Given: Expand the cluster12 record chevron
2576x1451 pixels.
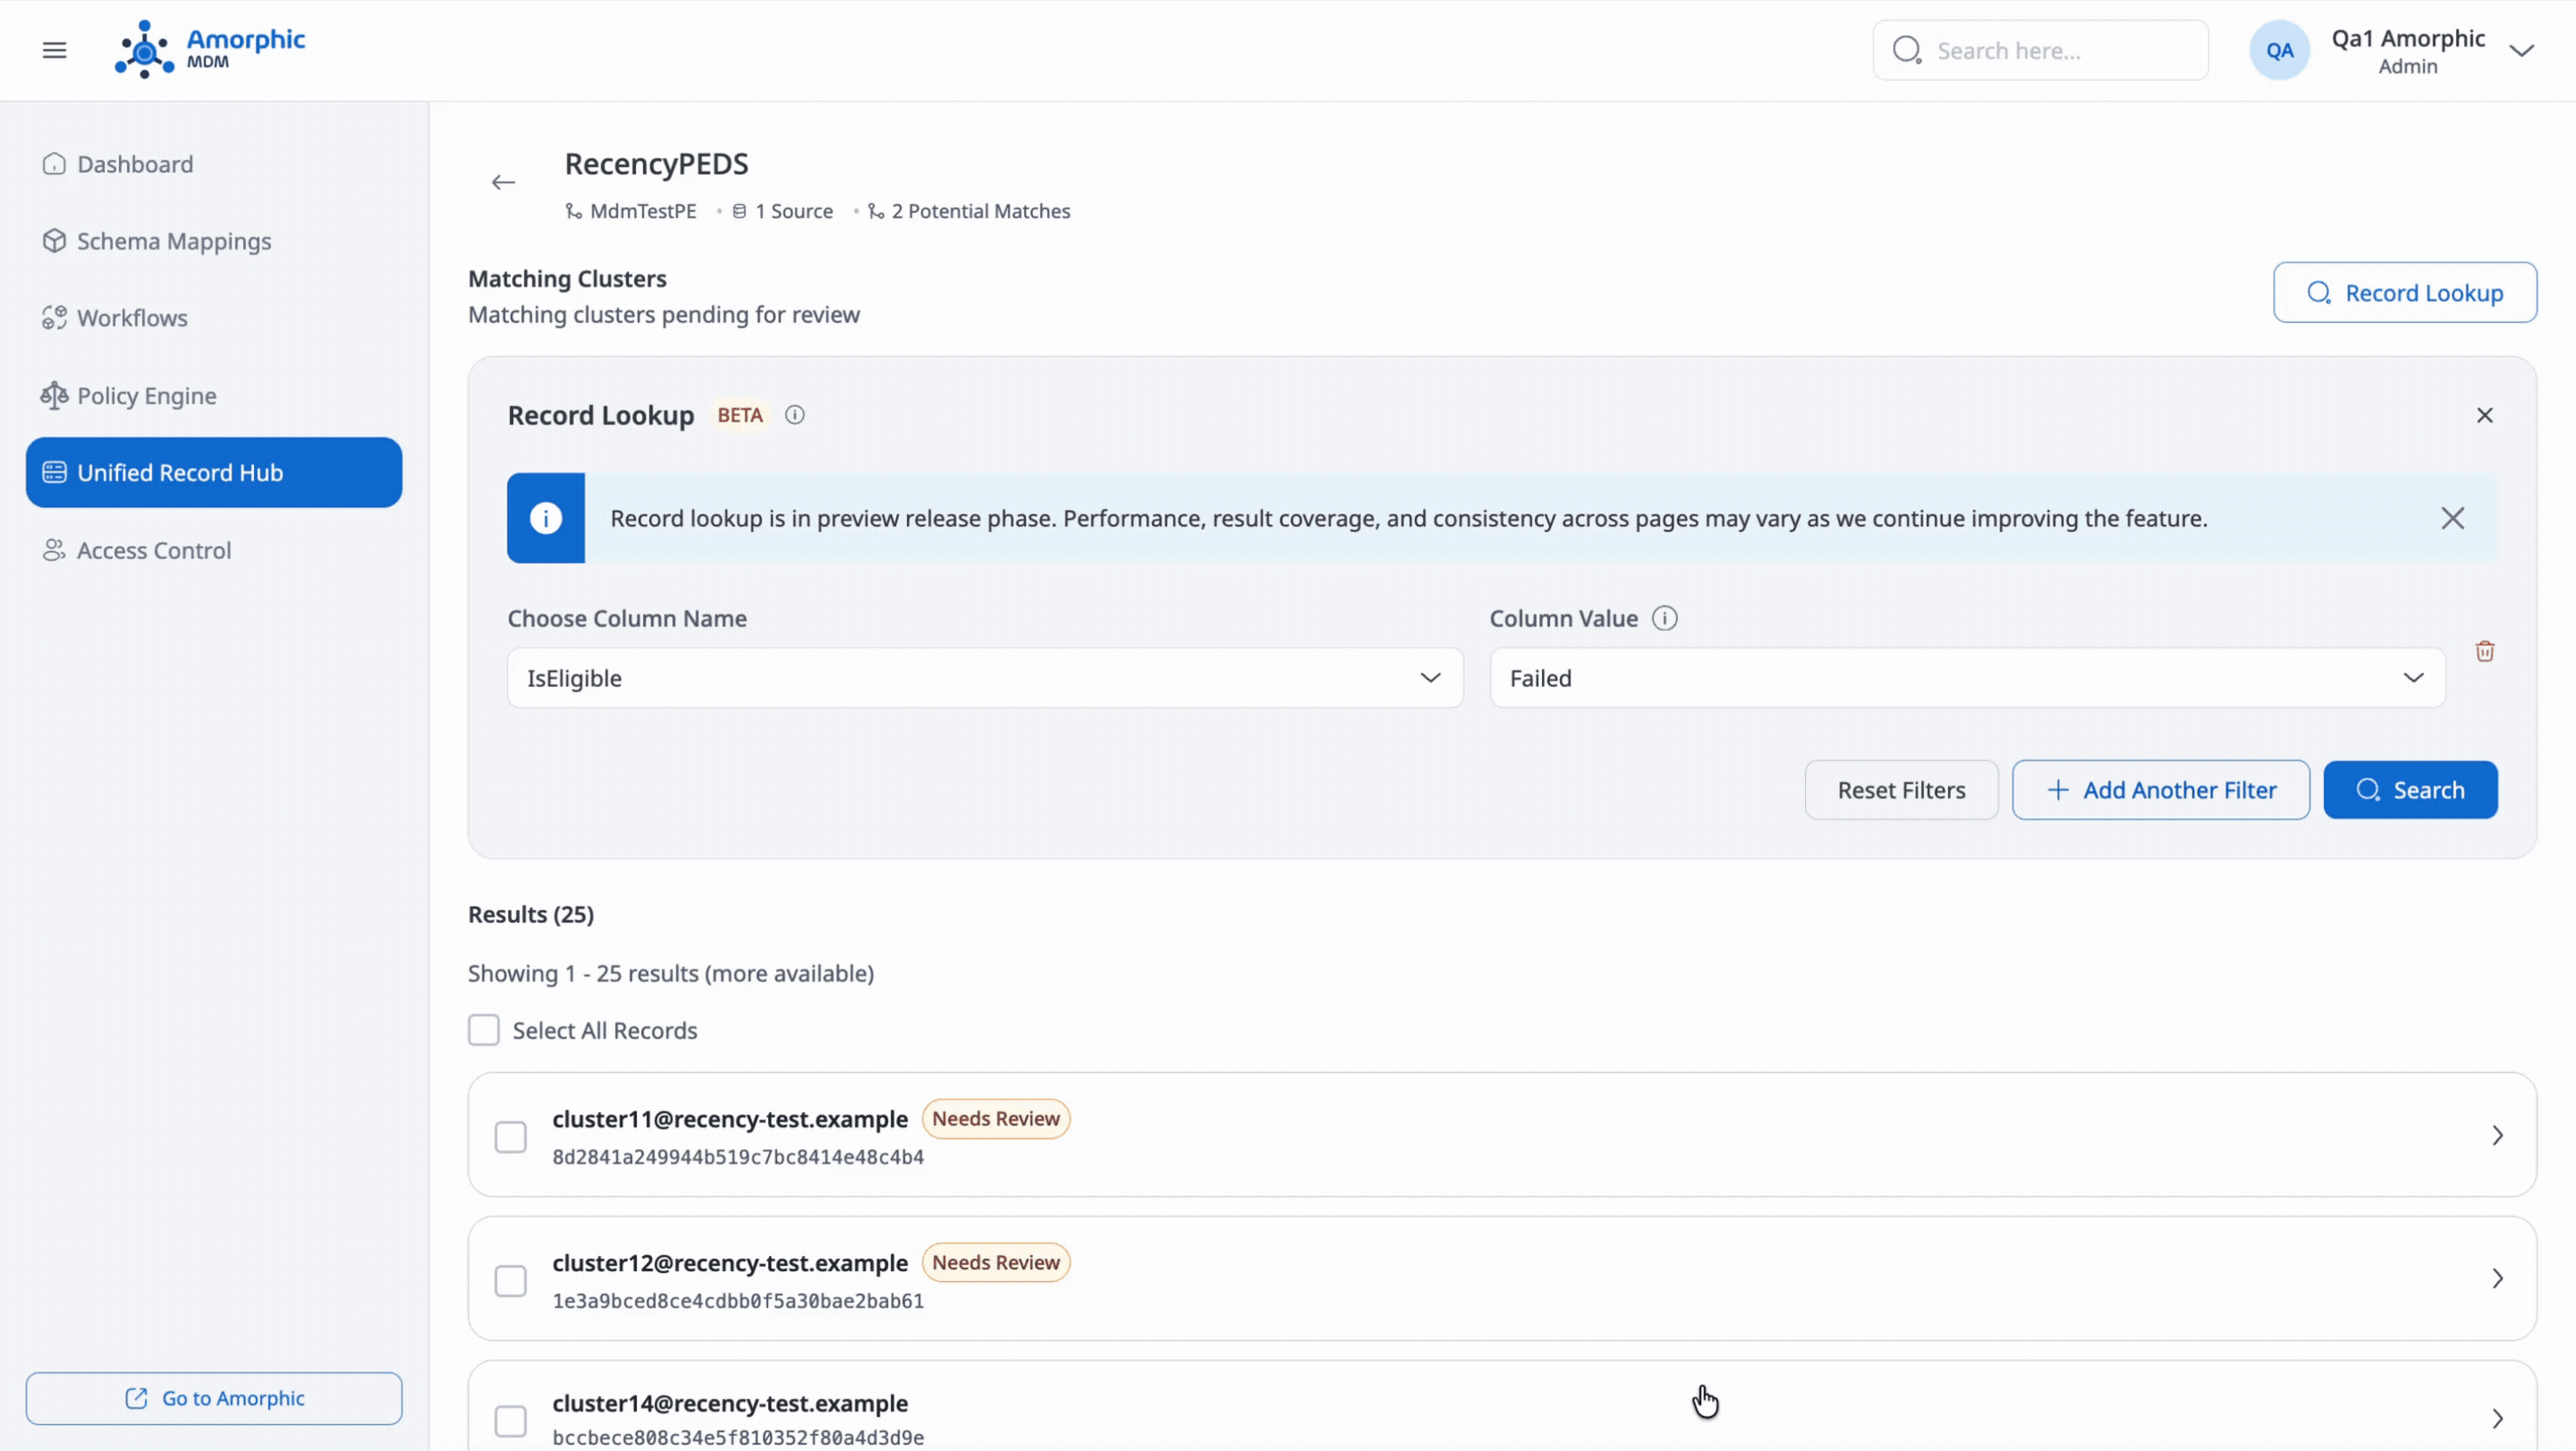Looking at the screenshot, I should pyautogui.click(x=2497, y=1279).
